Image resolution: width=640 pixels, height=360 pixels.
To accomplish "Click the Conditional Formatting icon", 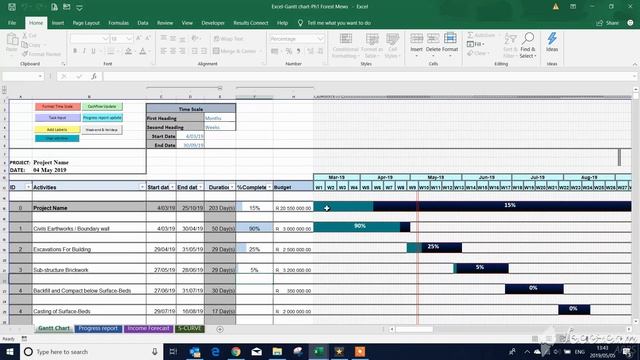I will (x=345, y=40).
